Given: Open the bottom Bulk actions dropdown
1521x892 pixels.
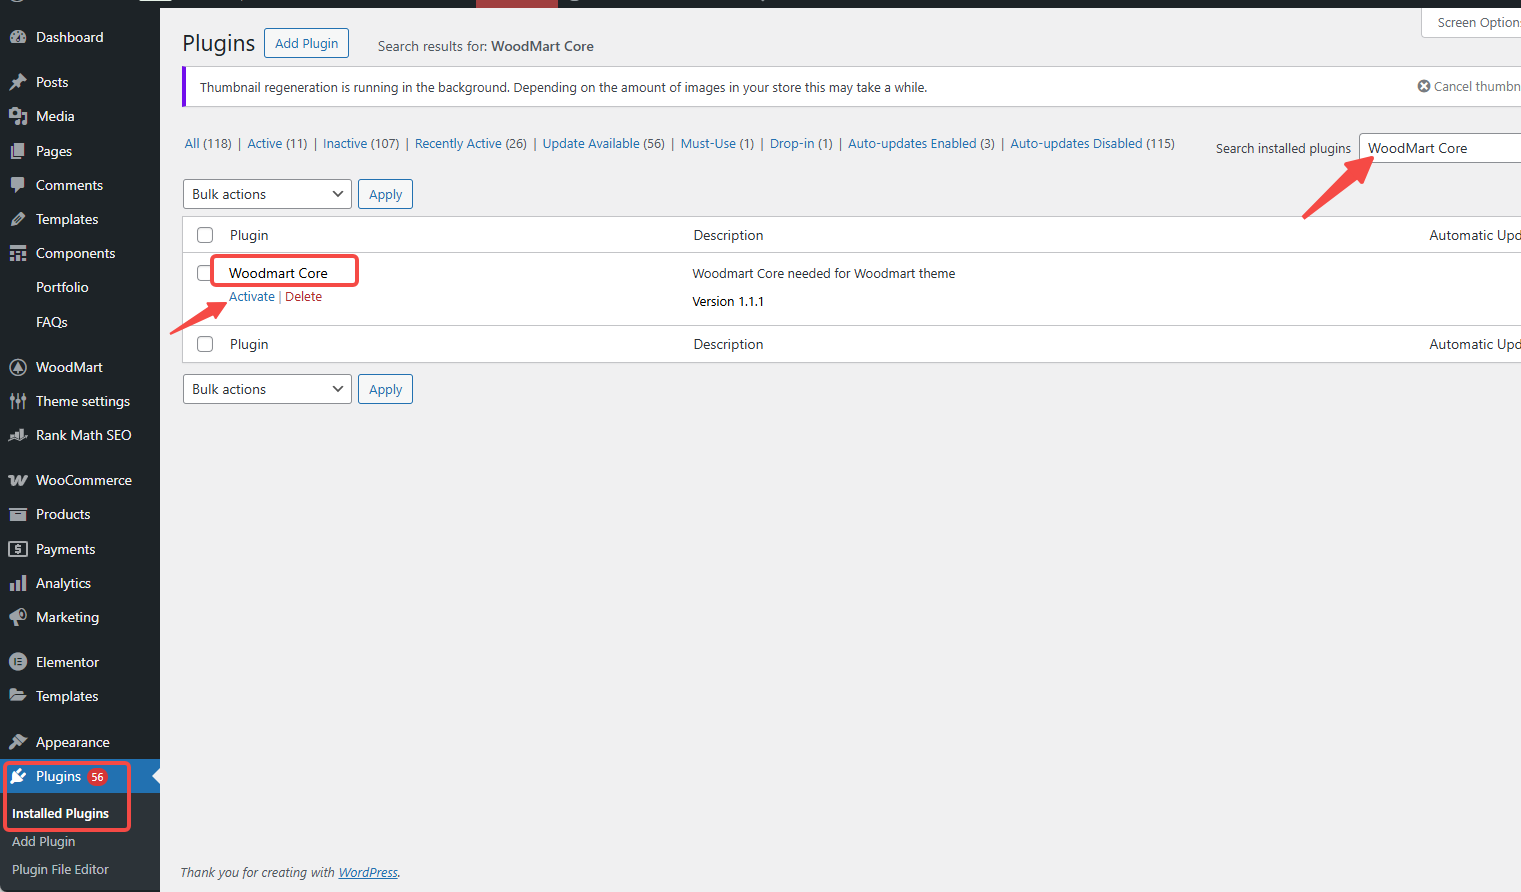Looking at the screenshot, I should (266, 389).
